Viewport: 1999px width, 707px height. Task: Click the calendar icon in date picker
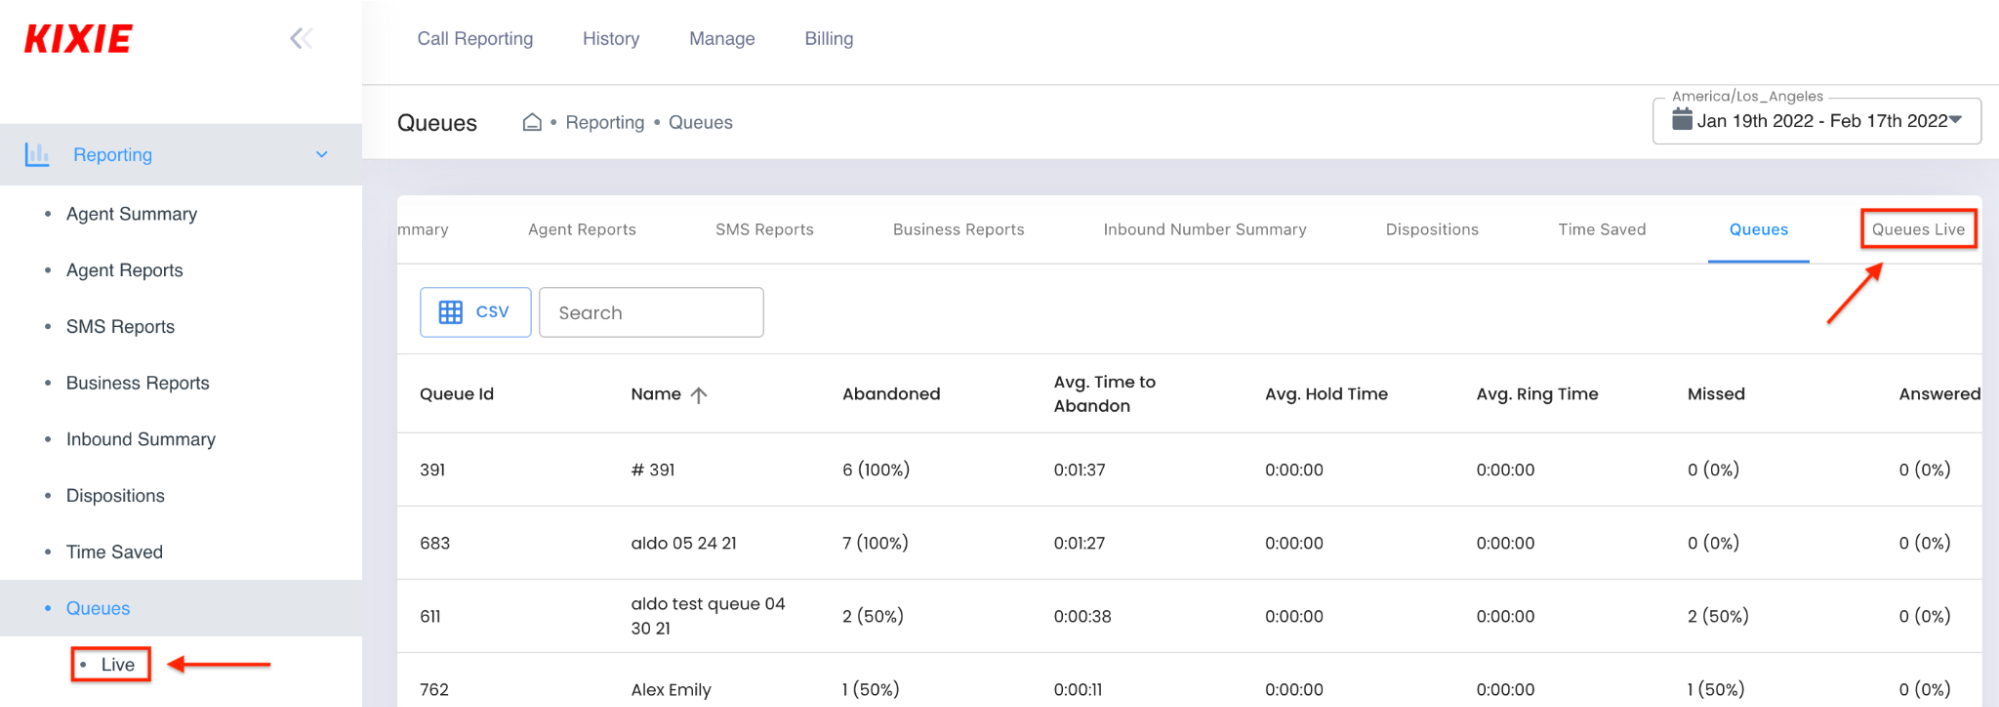1682,120
